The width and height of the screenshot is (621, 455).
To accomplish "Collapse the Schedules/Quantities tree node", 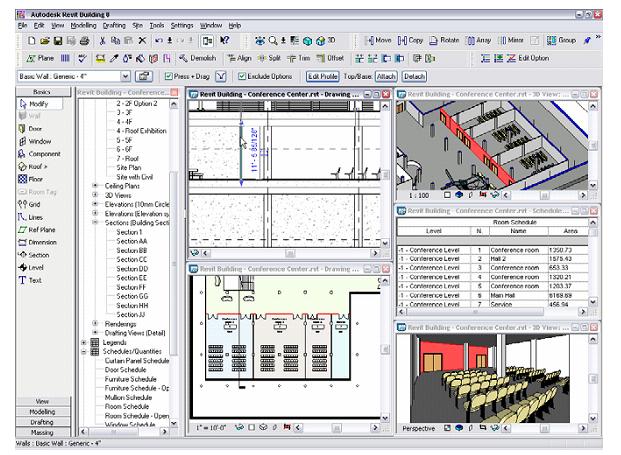I will 82,351.
